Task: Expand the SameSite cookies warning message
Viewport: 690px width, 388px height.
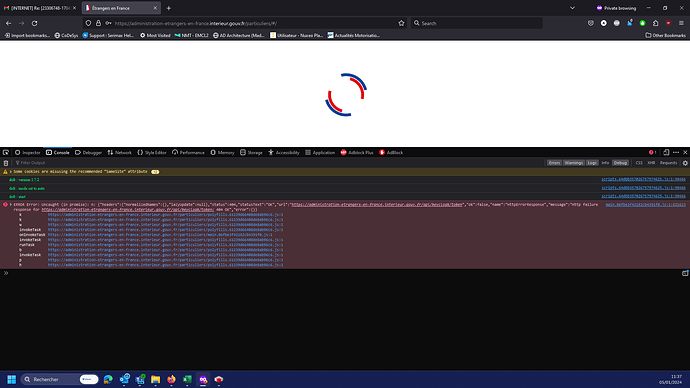Action: (x=11, y=172)
